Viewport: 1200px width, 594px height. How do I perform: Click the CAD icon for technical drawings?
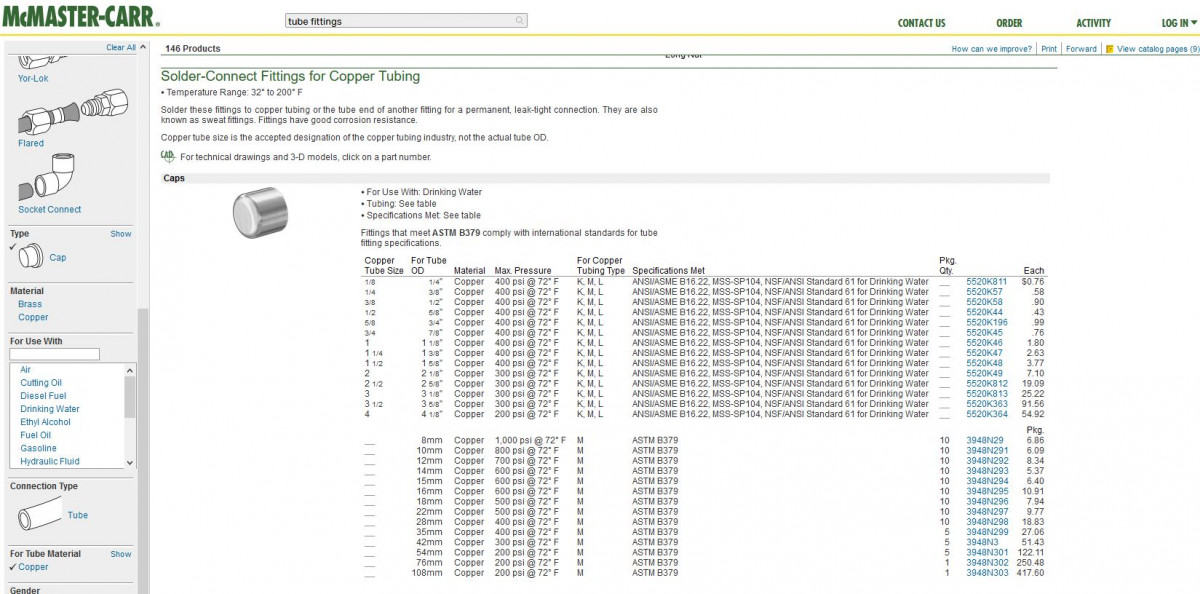click(x=168, y=156)
